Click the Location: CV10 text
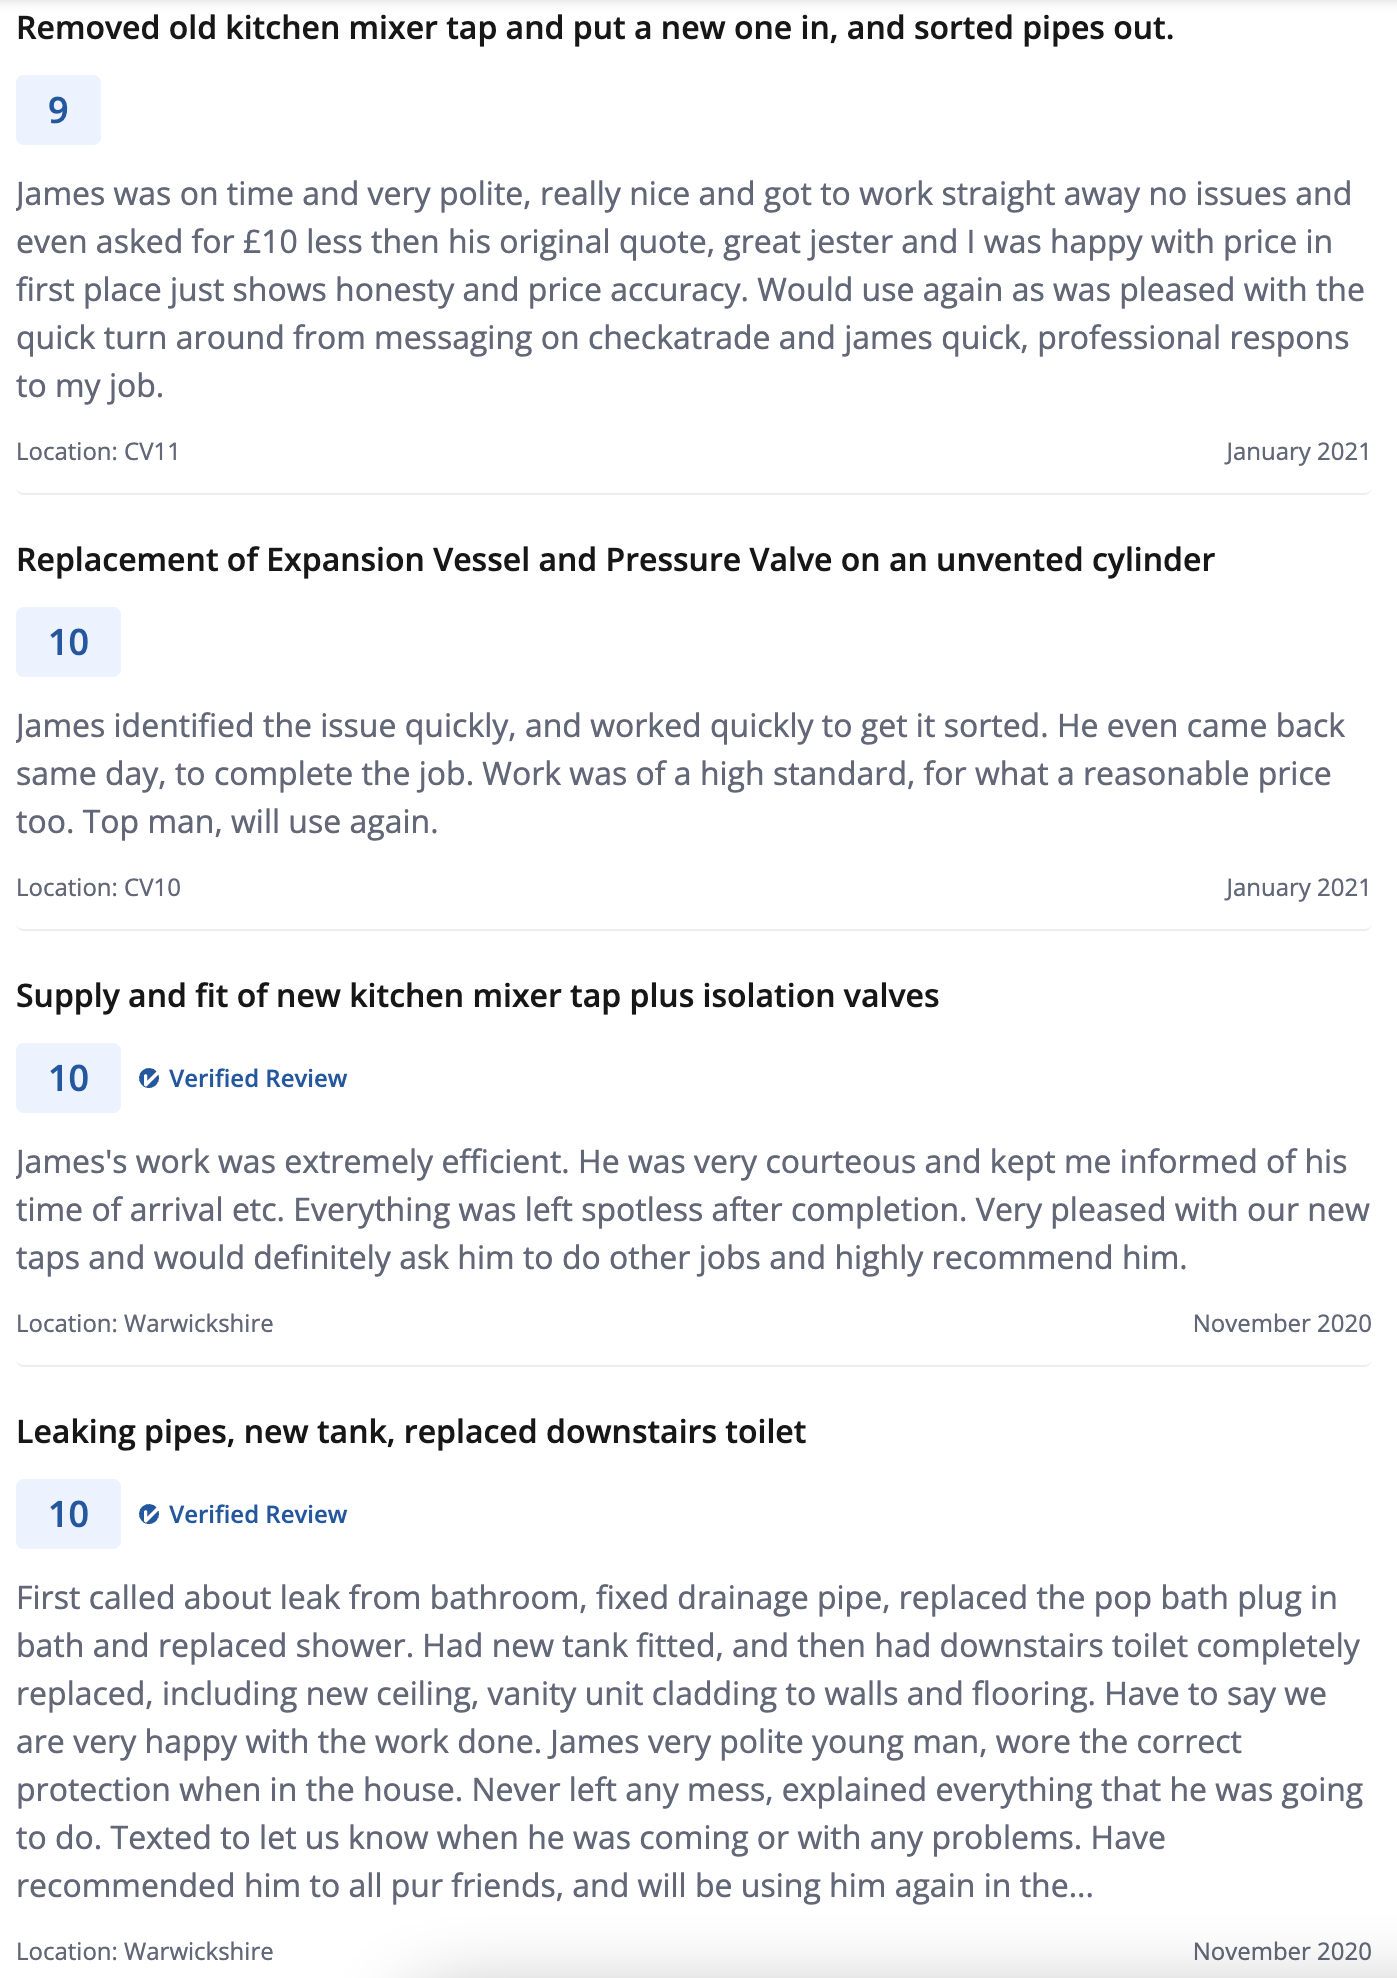This screenshot has width=1397, height=1978. coord(98,888)
